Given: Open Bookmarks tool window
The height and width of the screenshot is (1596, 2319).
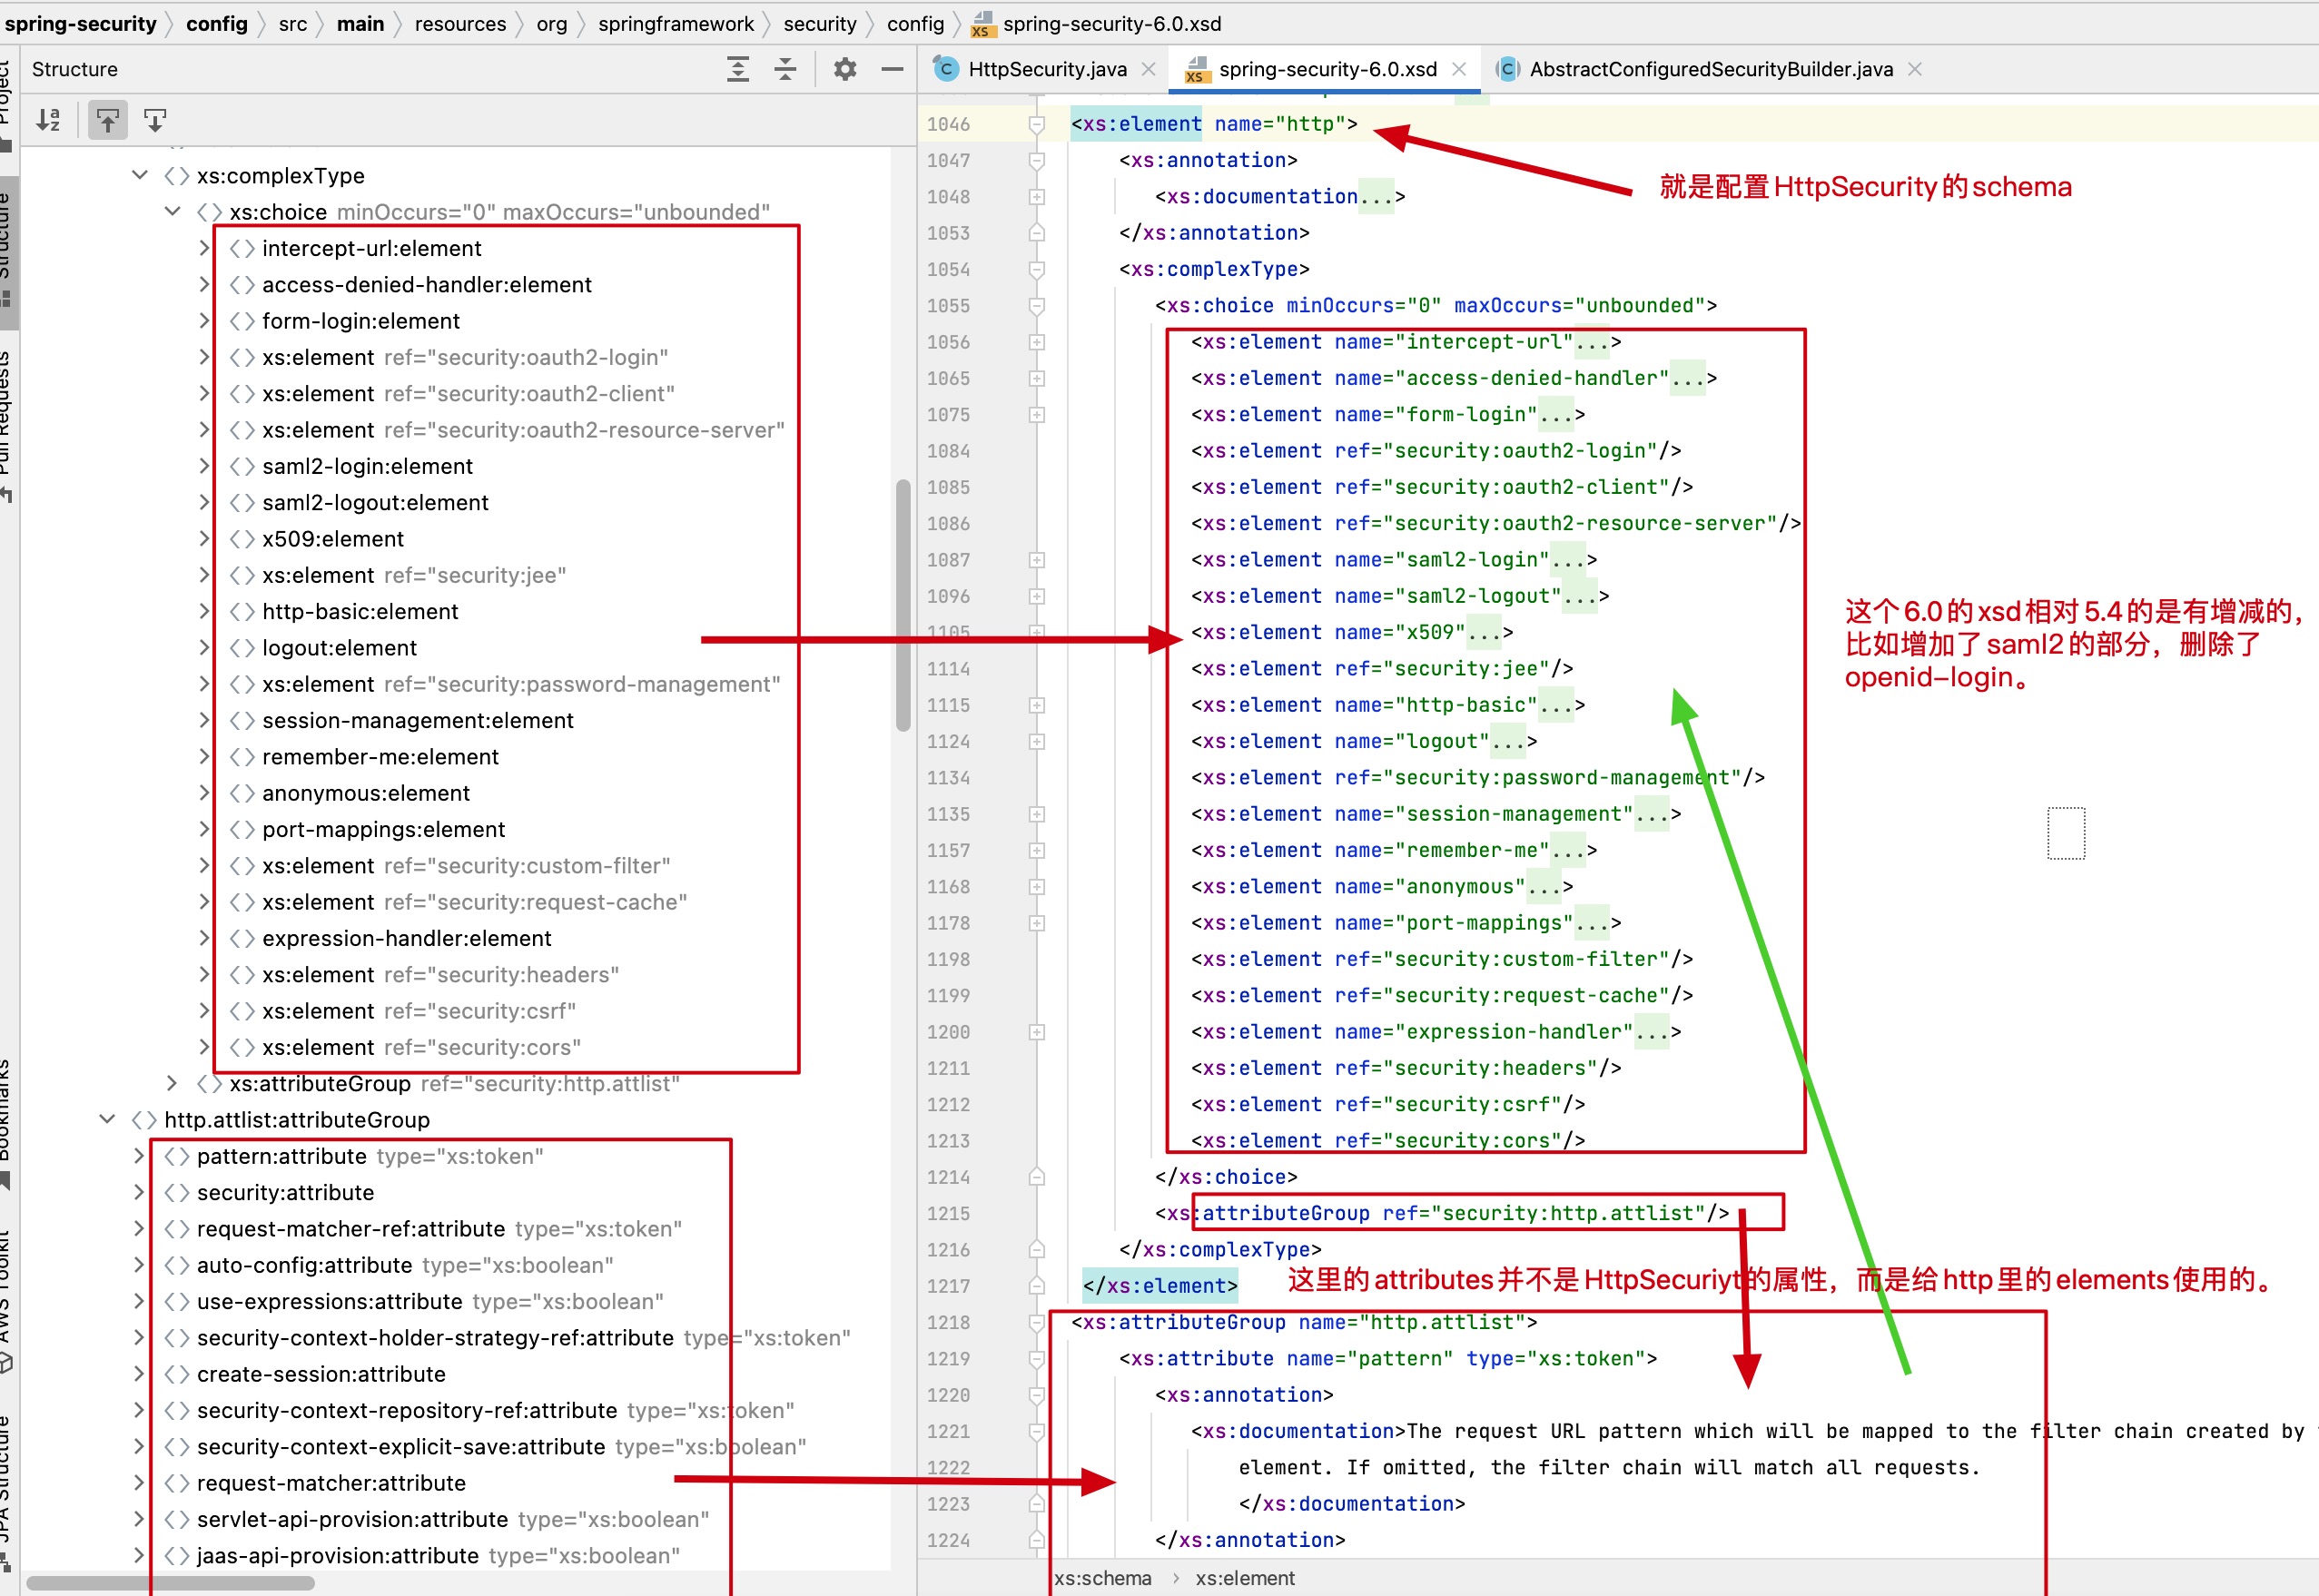Looking at the screenshot, I should pos(6,1125).
